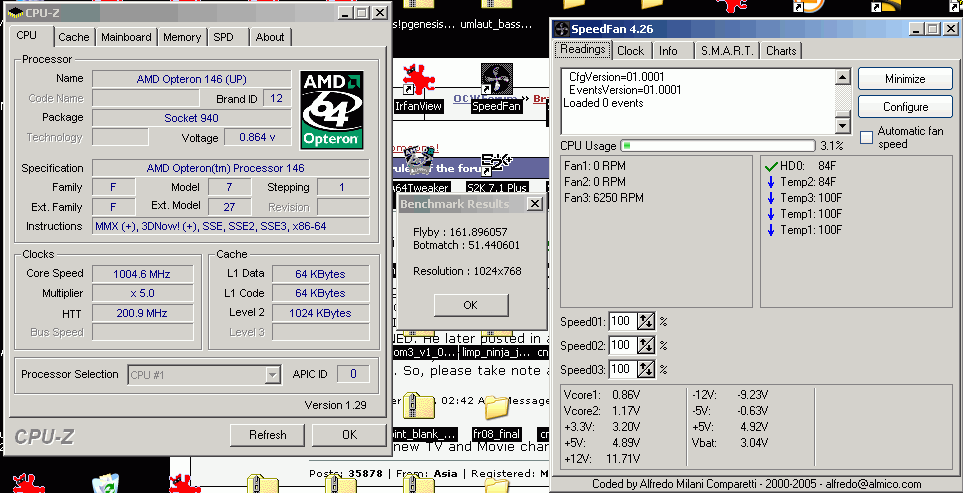This screenshot has width=963, height=493.
Task: Open the Charts tab in SpeedFan
Action: pos(781,51)
